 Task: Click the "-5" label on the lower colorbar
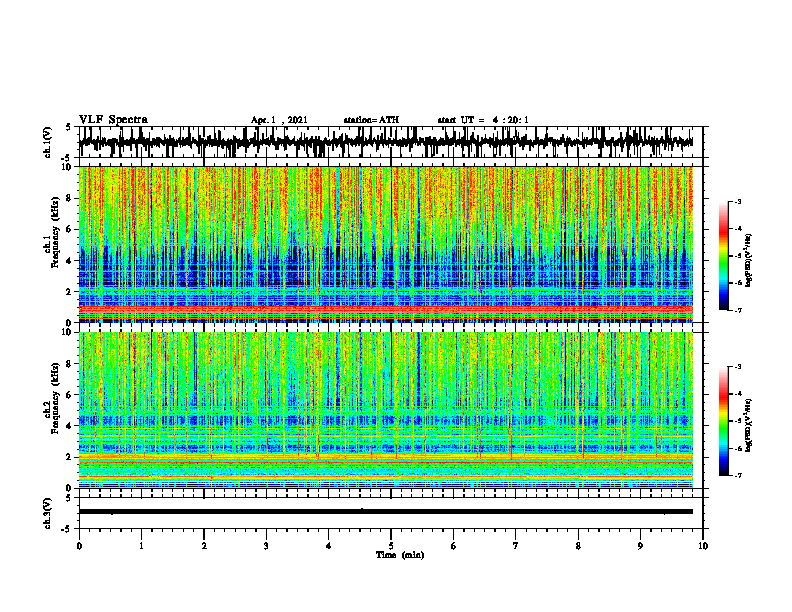point(737,421)
